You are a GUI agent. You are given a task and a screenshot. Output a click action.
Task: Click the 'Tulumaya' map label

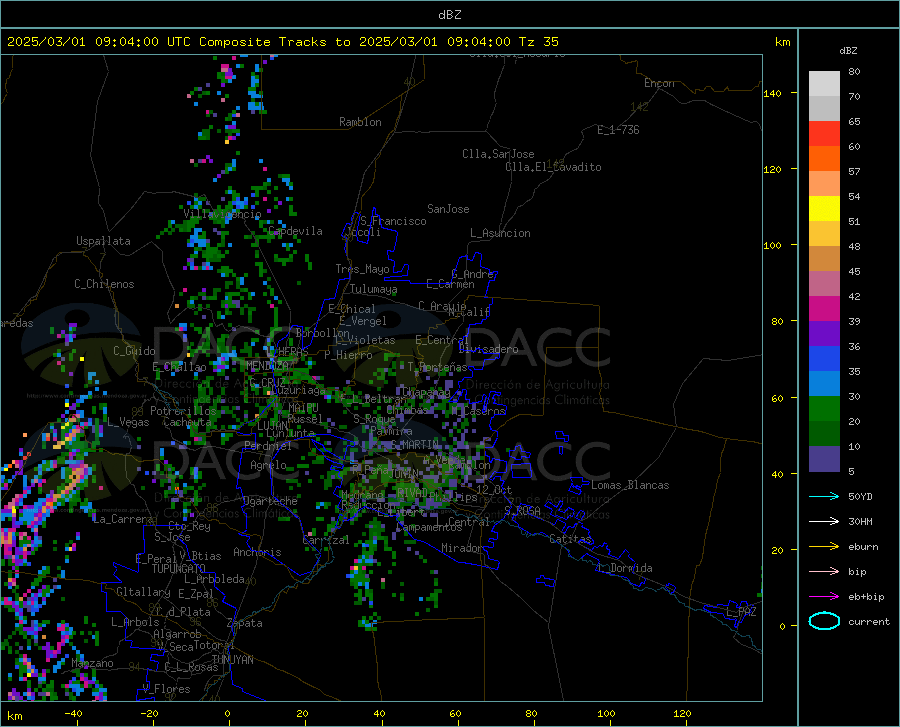tap(373, 289)
